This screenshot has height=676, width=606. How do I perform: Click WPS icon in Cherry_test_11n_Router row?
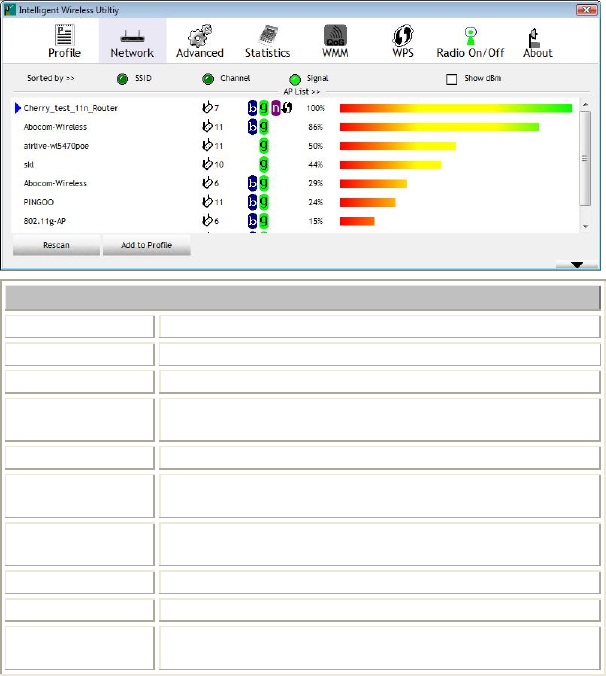pos(287,107)
